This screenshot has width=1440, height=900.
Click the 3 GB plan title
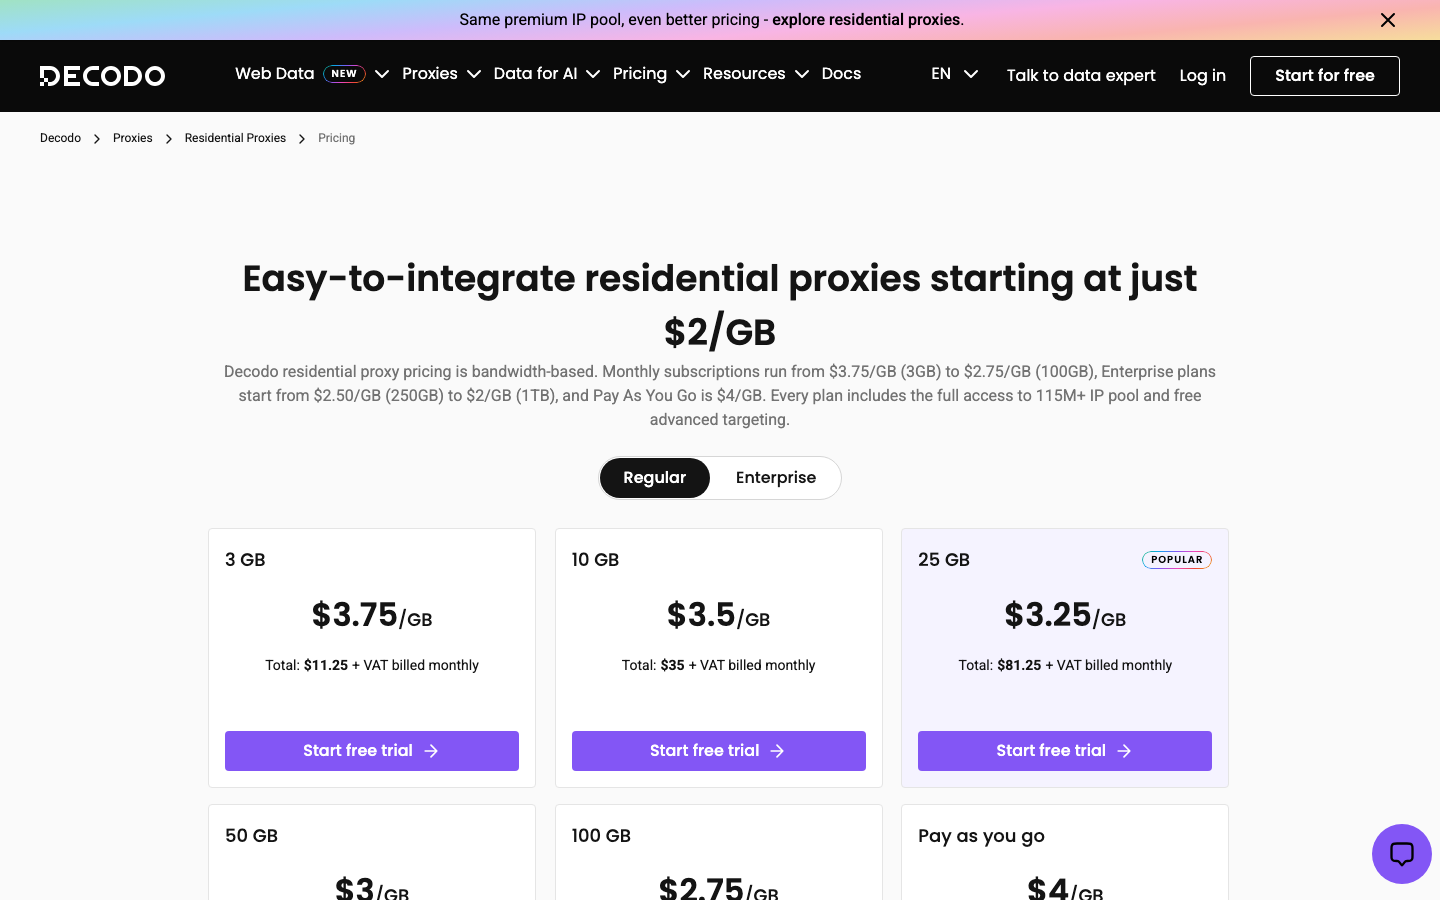coord(245,560)
